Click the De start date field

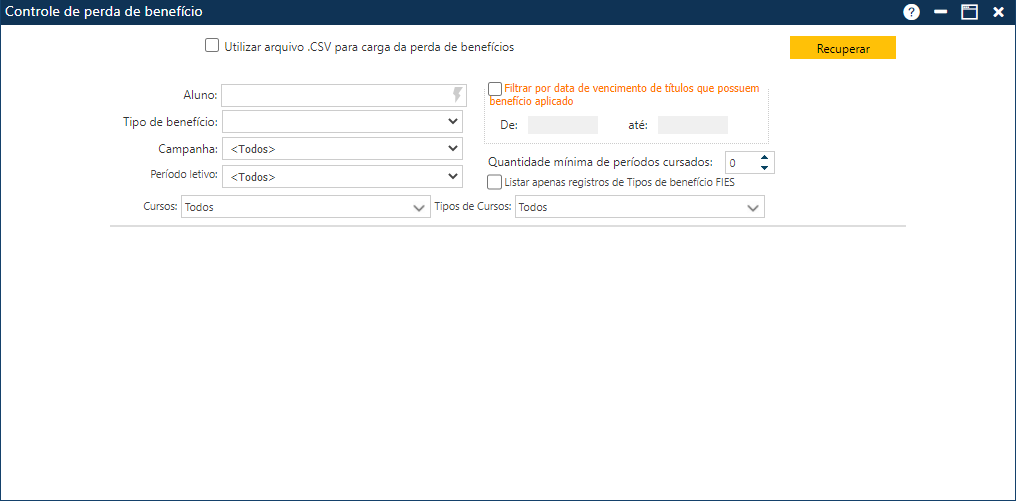coord(562,125)
